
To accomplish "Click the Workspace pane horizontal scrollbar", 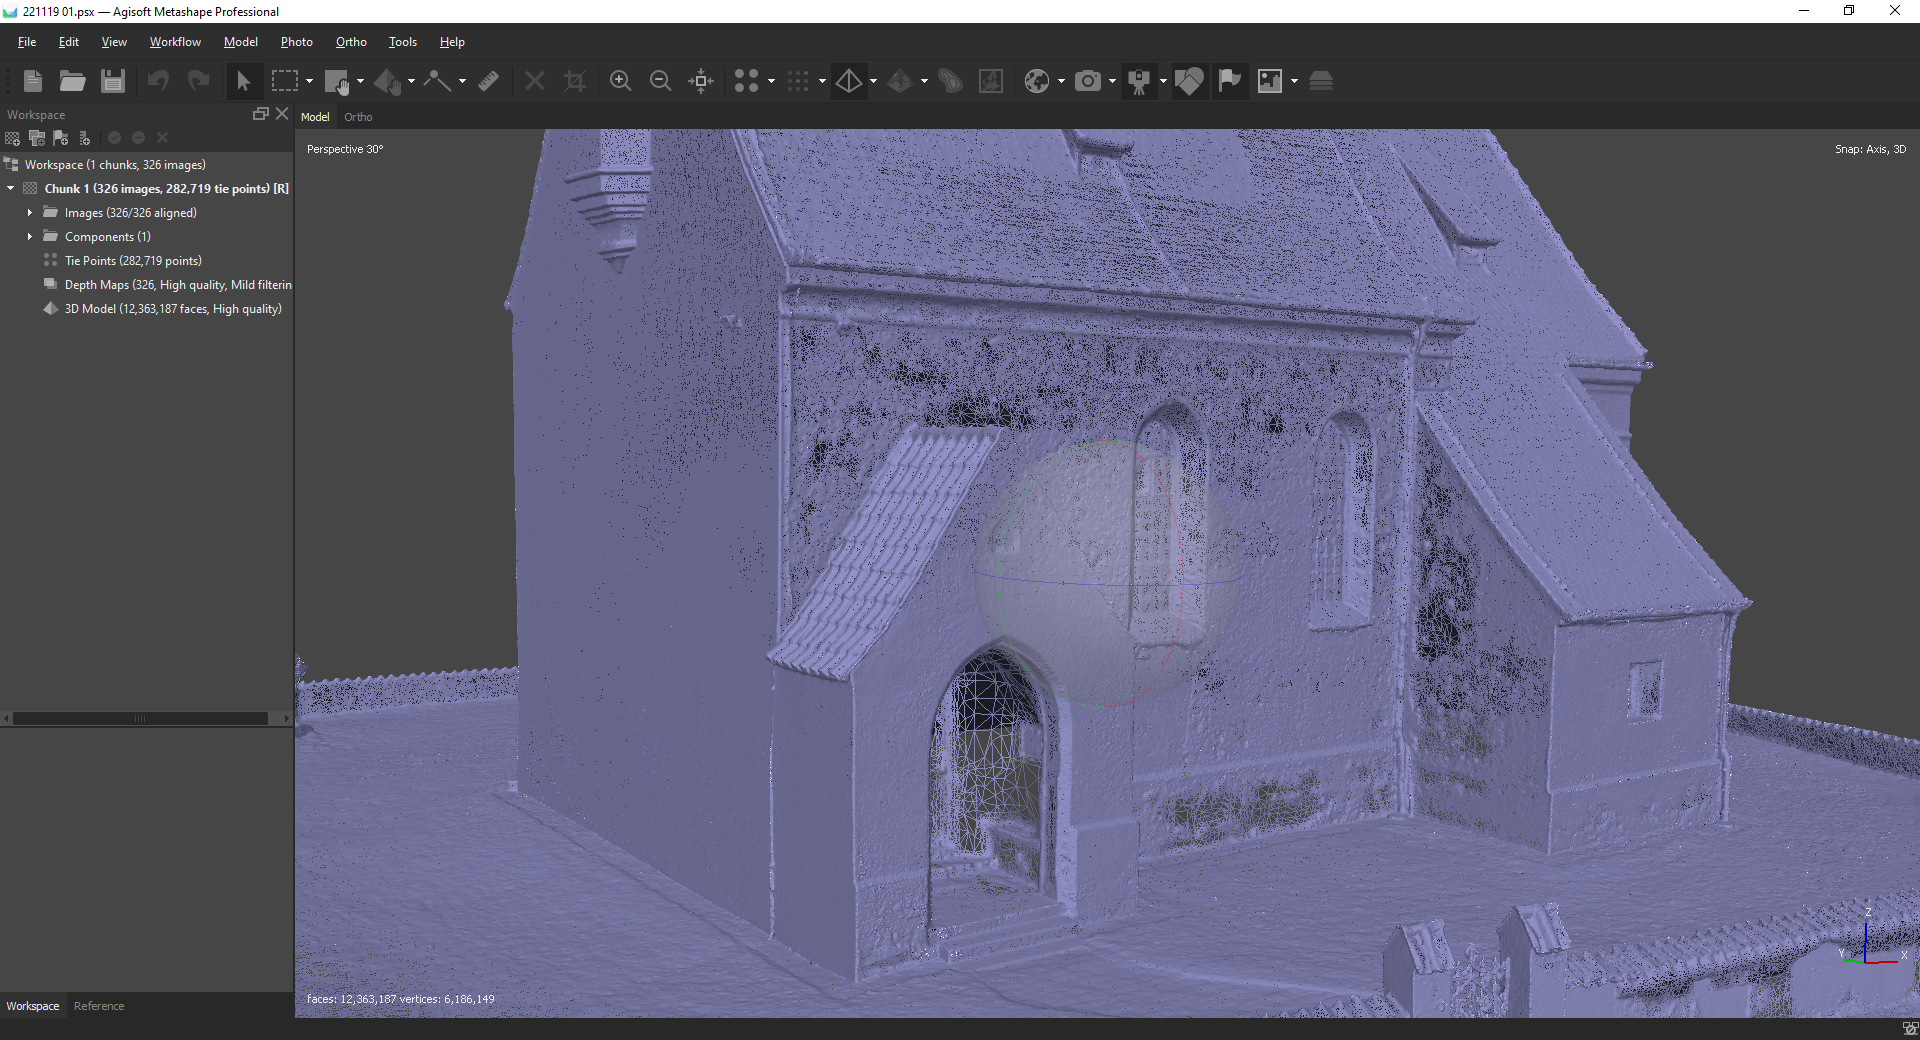I will coord(140,718).
